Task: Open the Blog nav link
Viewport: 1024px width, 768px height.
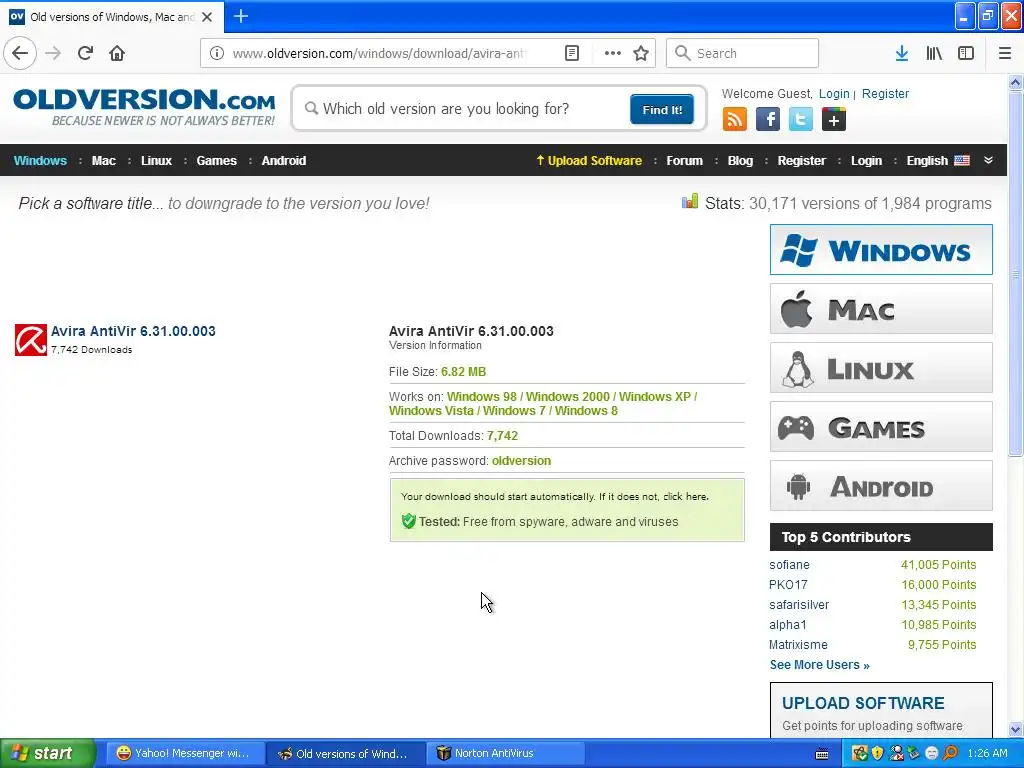Action: [740, 161]
